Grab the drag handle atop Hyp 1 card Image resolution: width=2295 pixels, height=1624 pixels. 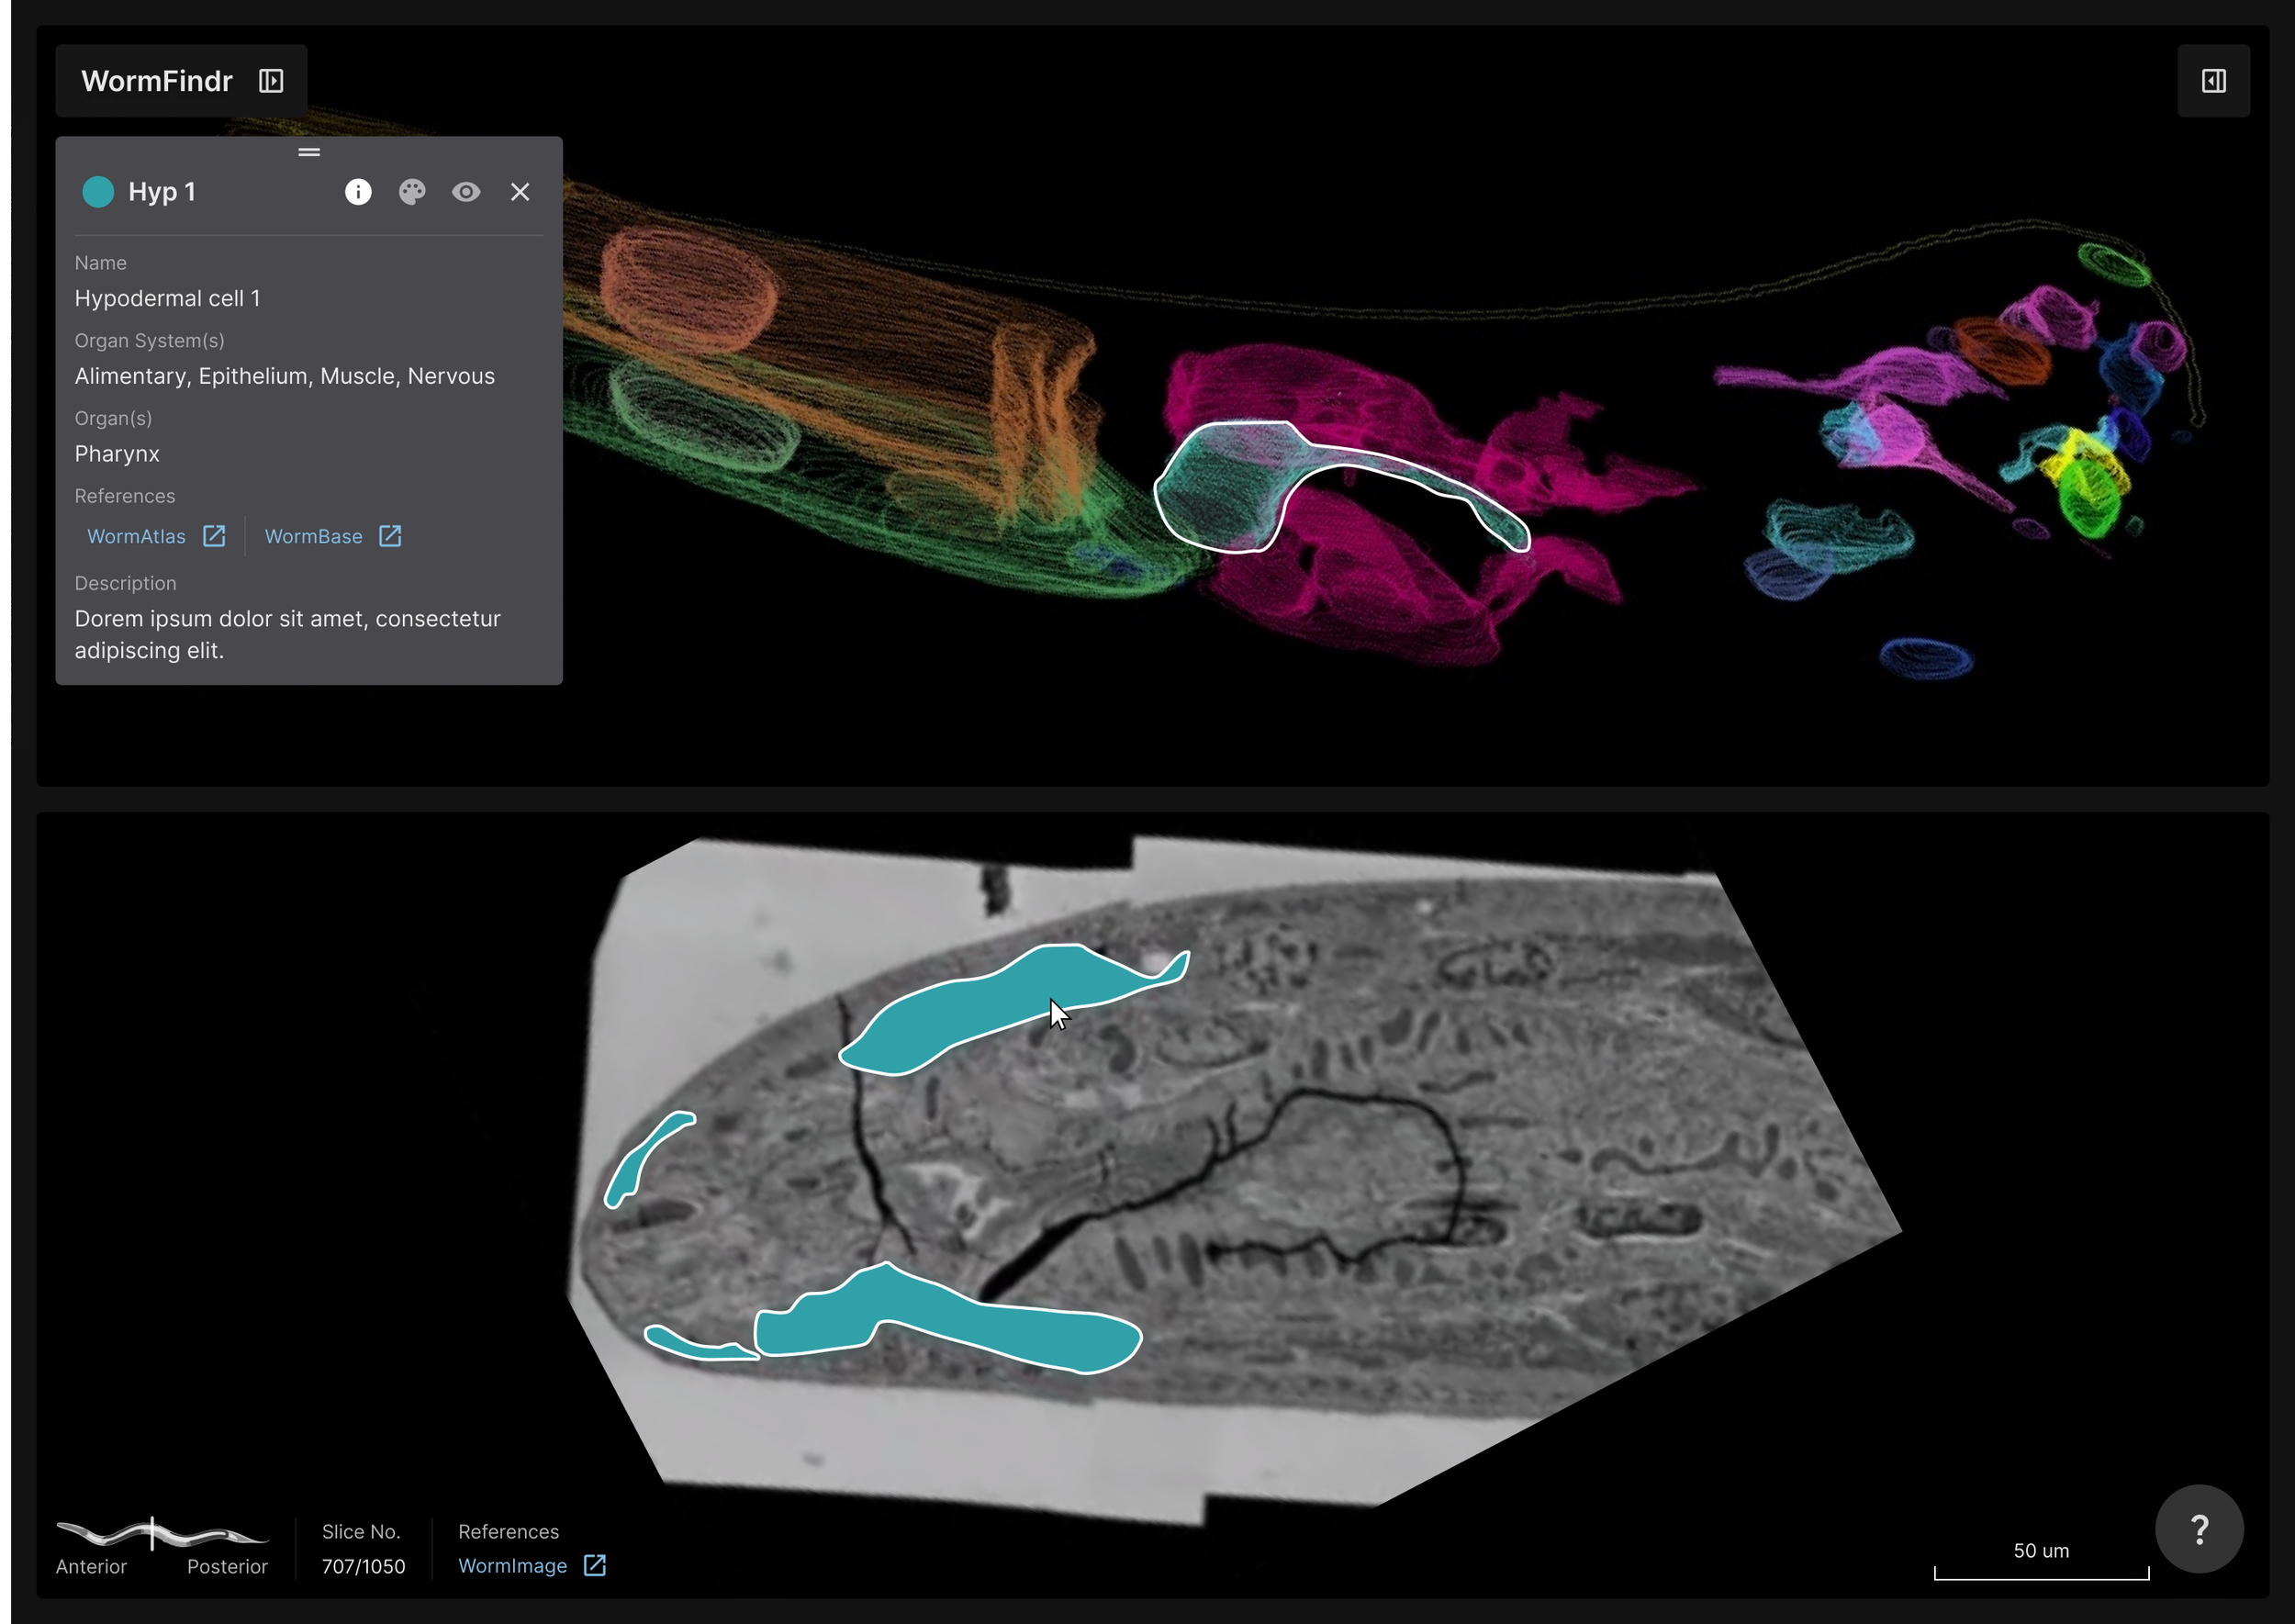coord(309,152)
